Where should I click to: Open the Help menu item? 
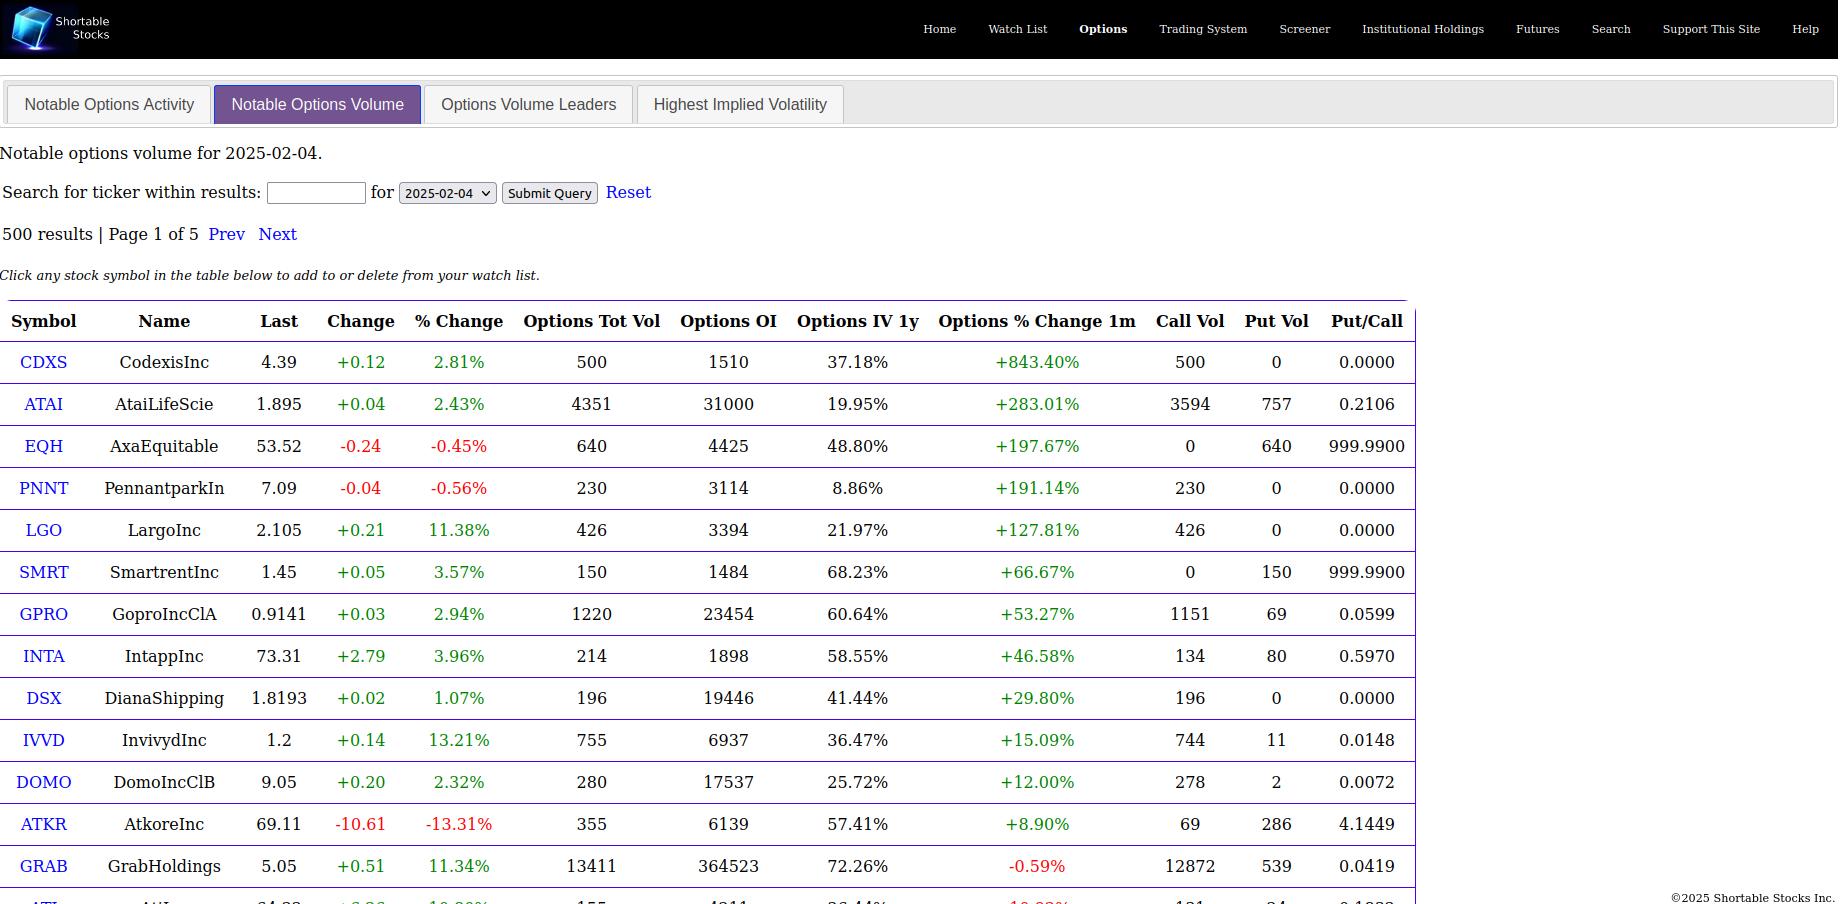[1805, 29]
